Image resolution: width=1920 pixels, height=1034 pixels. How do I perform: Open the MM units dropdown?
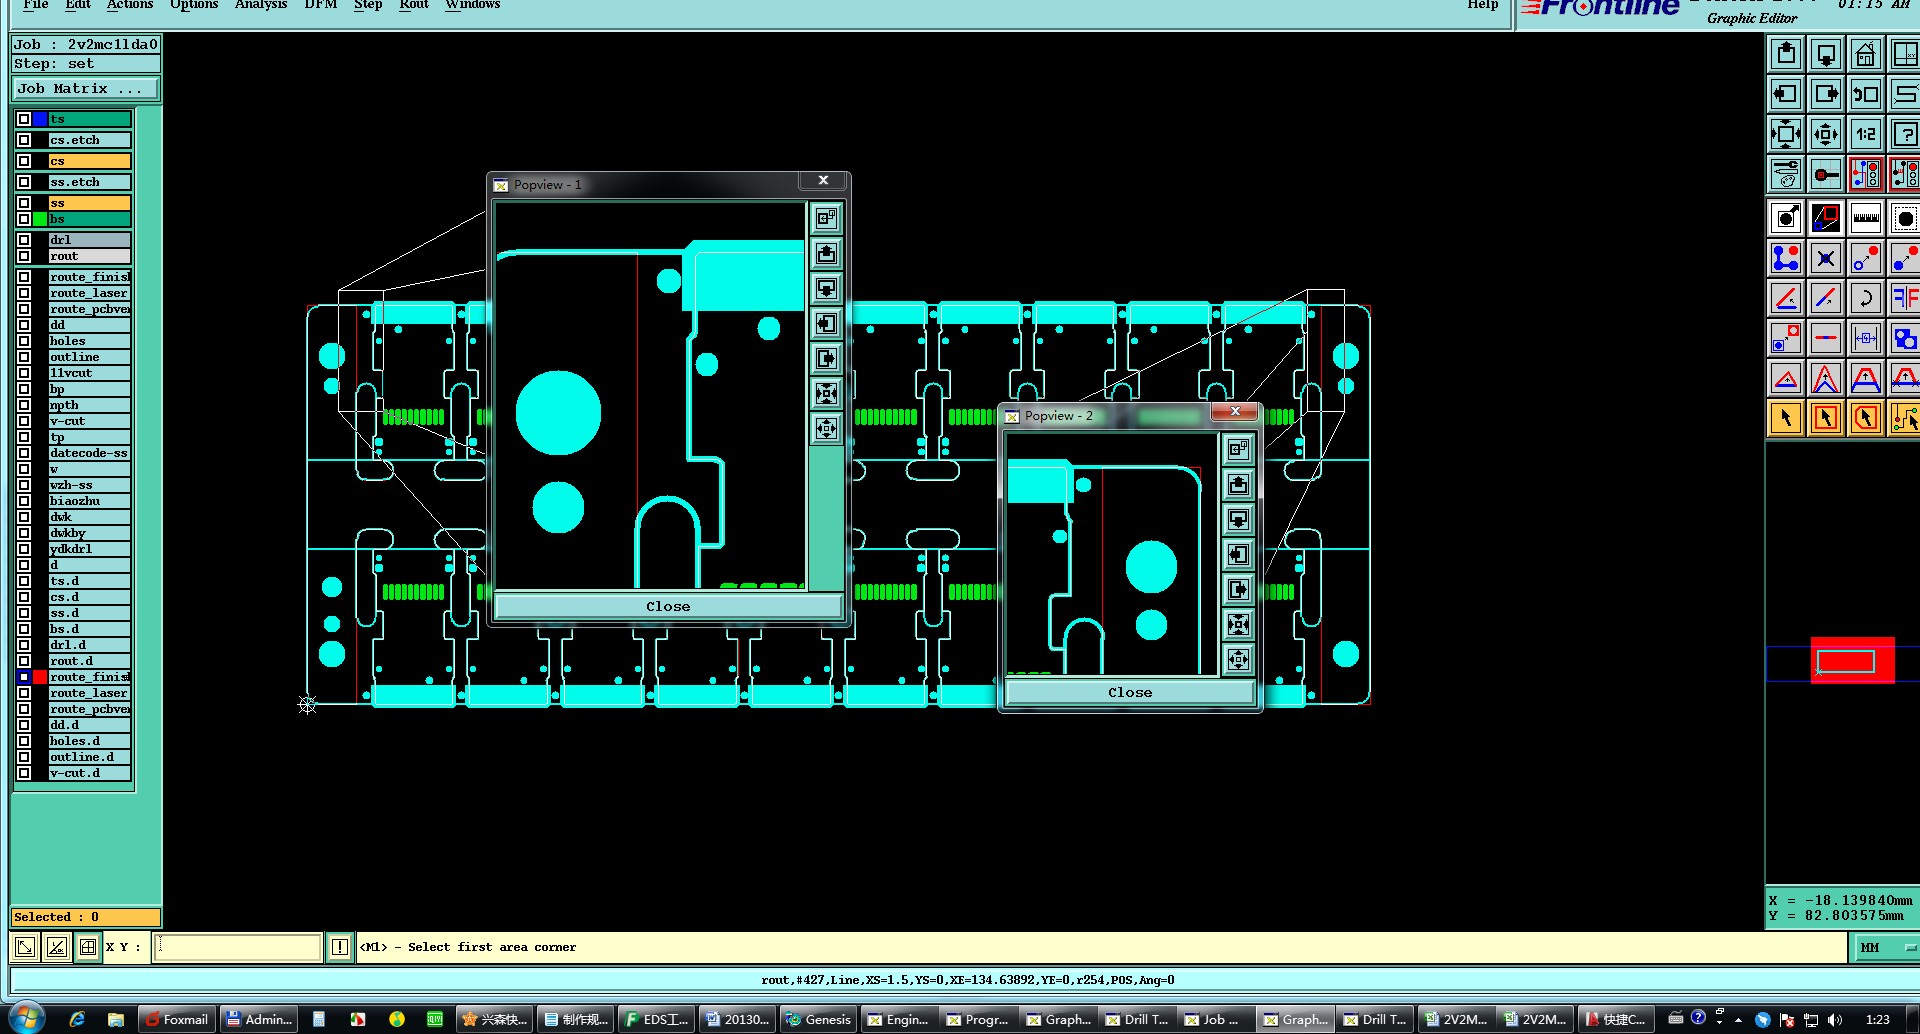(x=1887, y=947)
